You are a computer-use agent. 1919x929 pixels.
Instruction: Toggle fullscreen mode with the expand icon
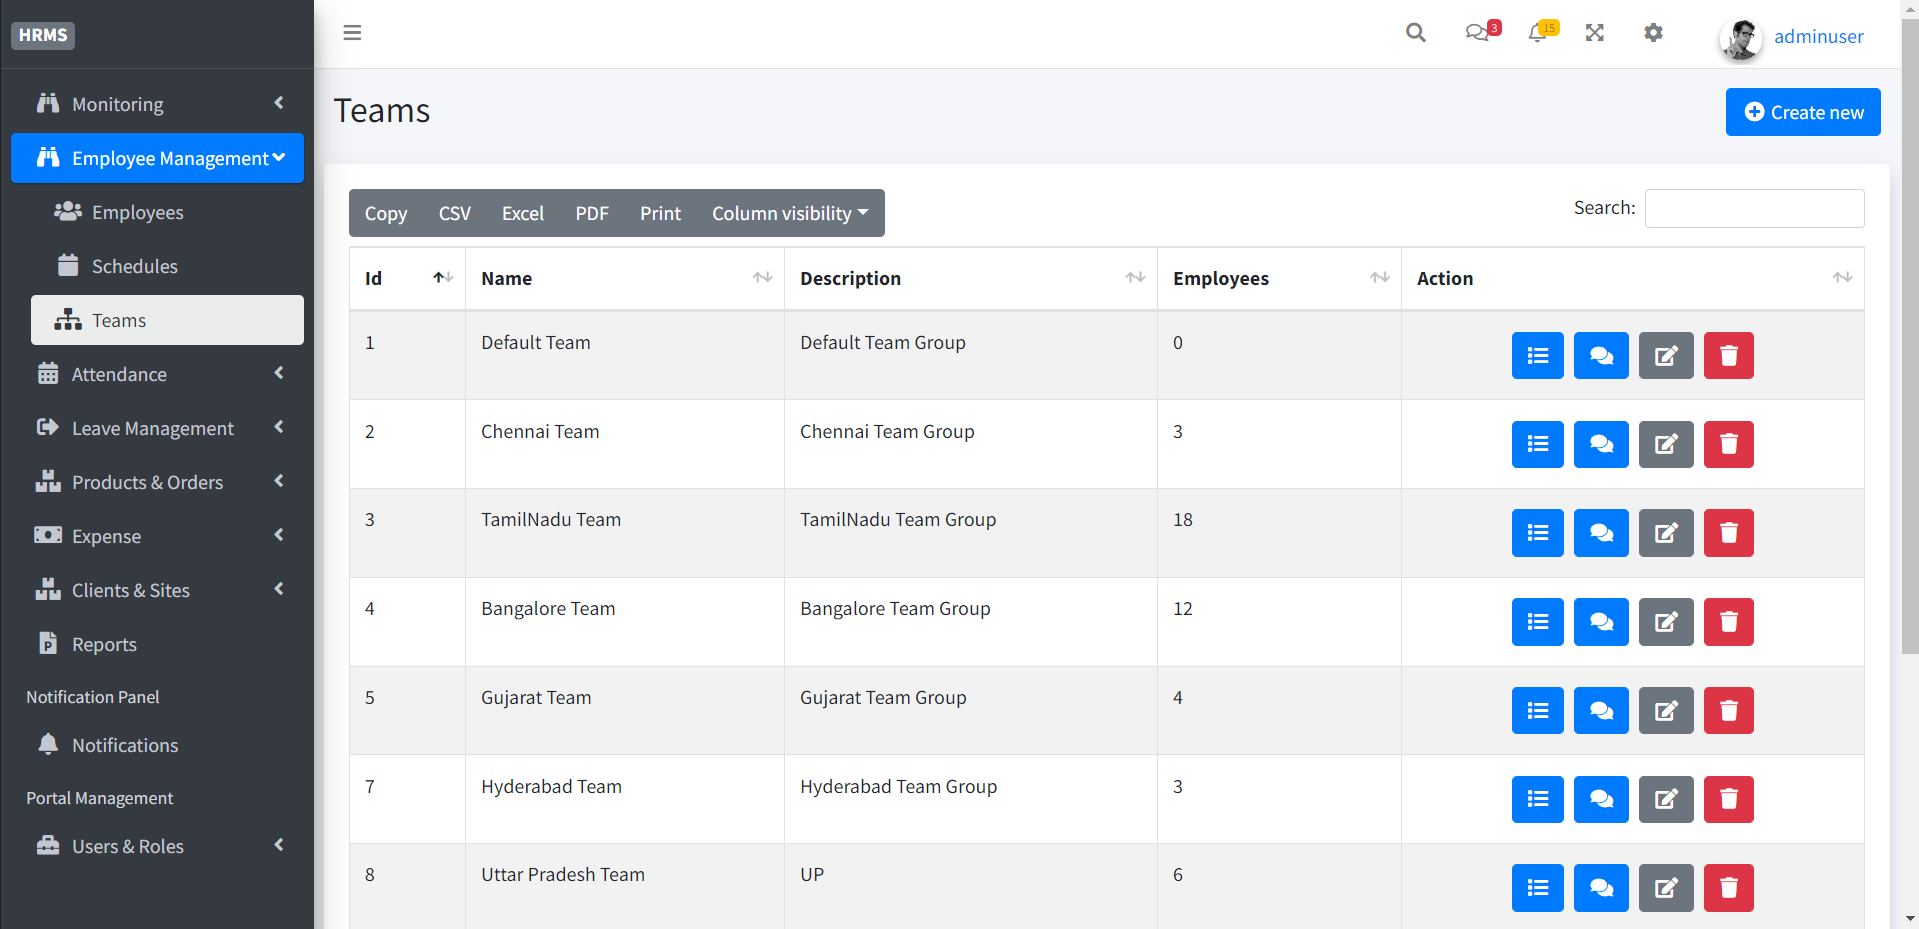[1594, 33]
